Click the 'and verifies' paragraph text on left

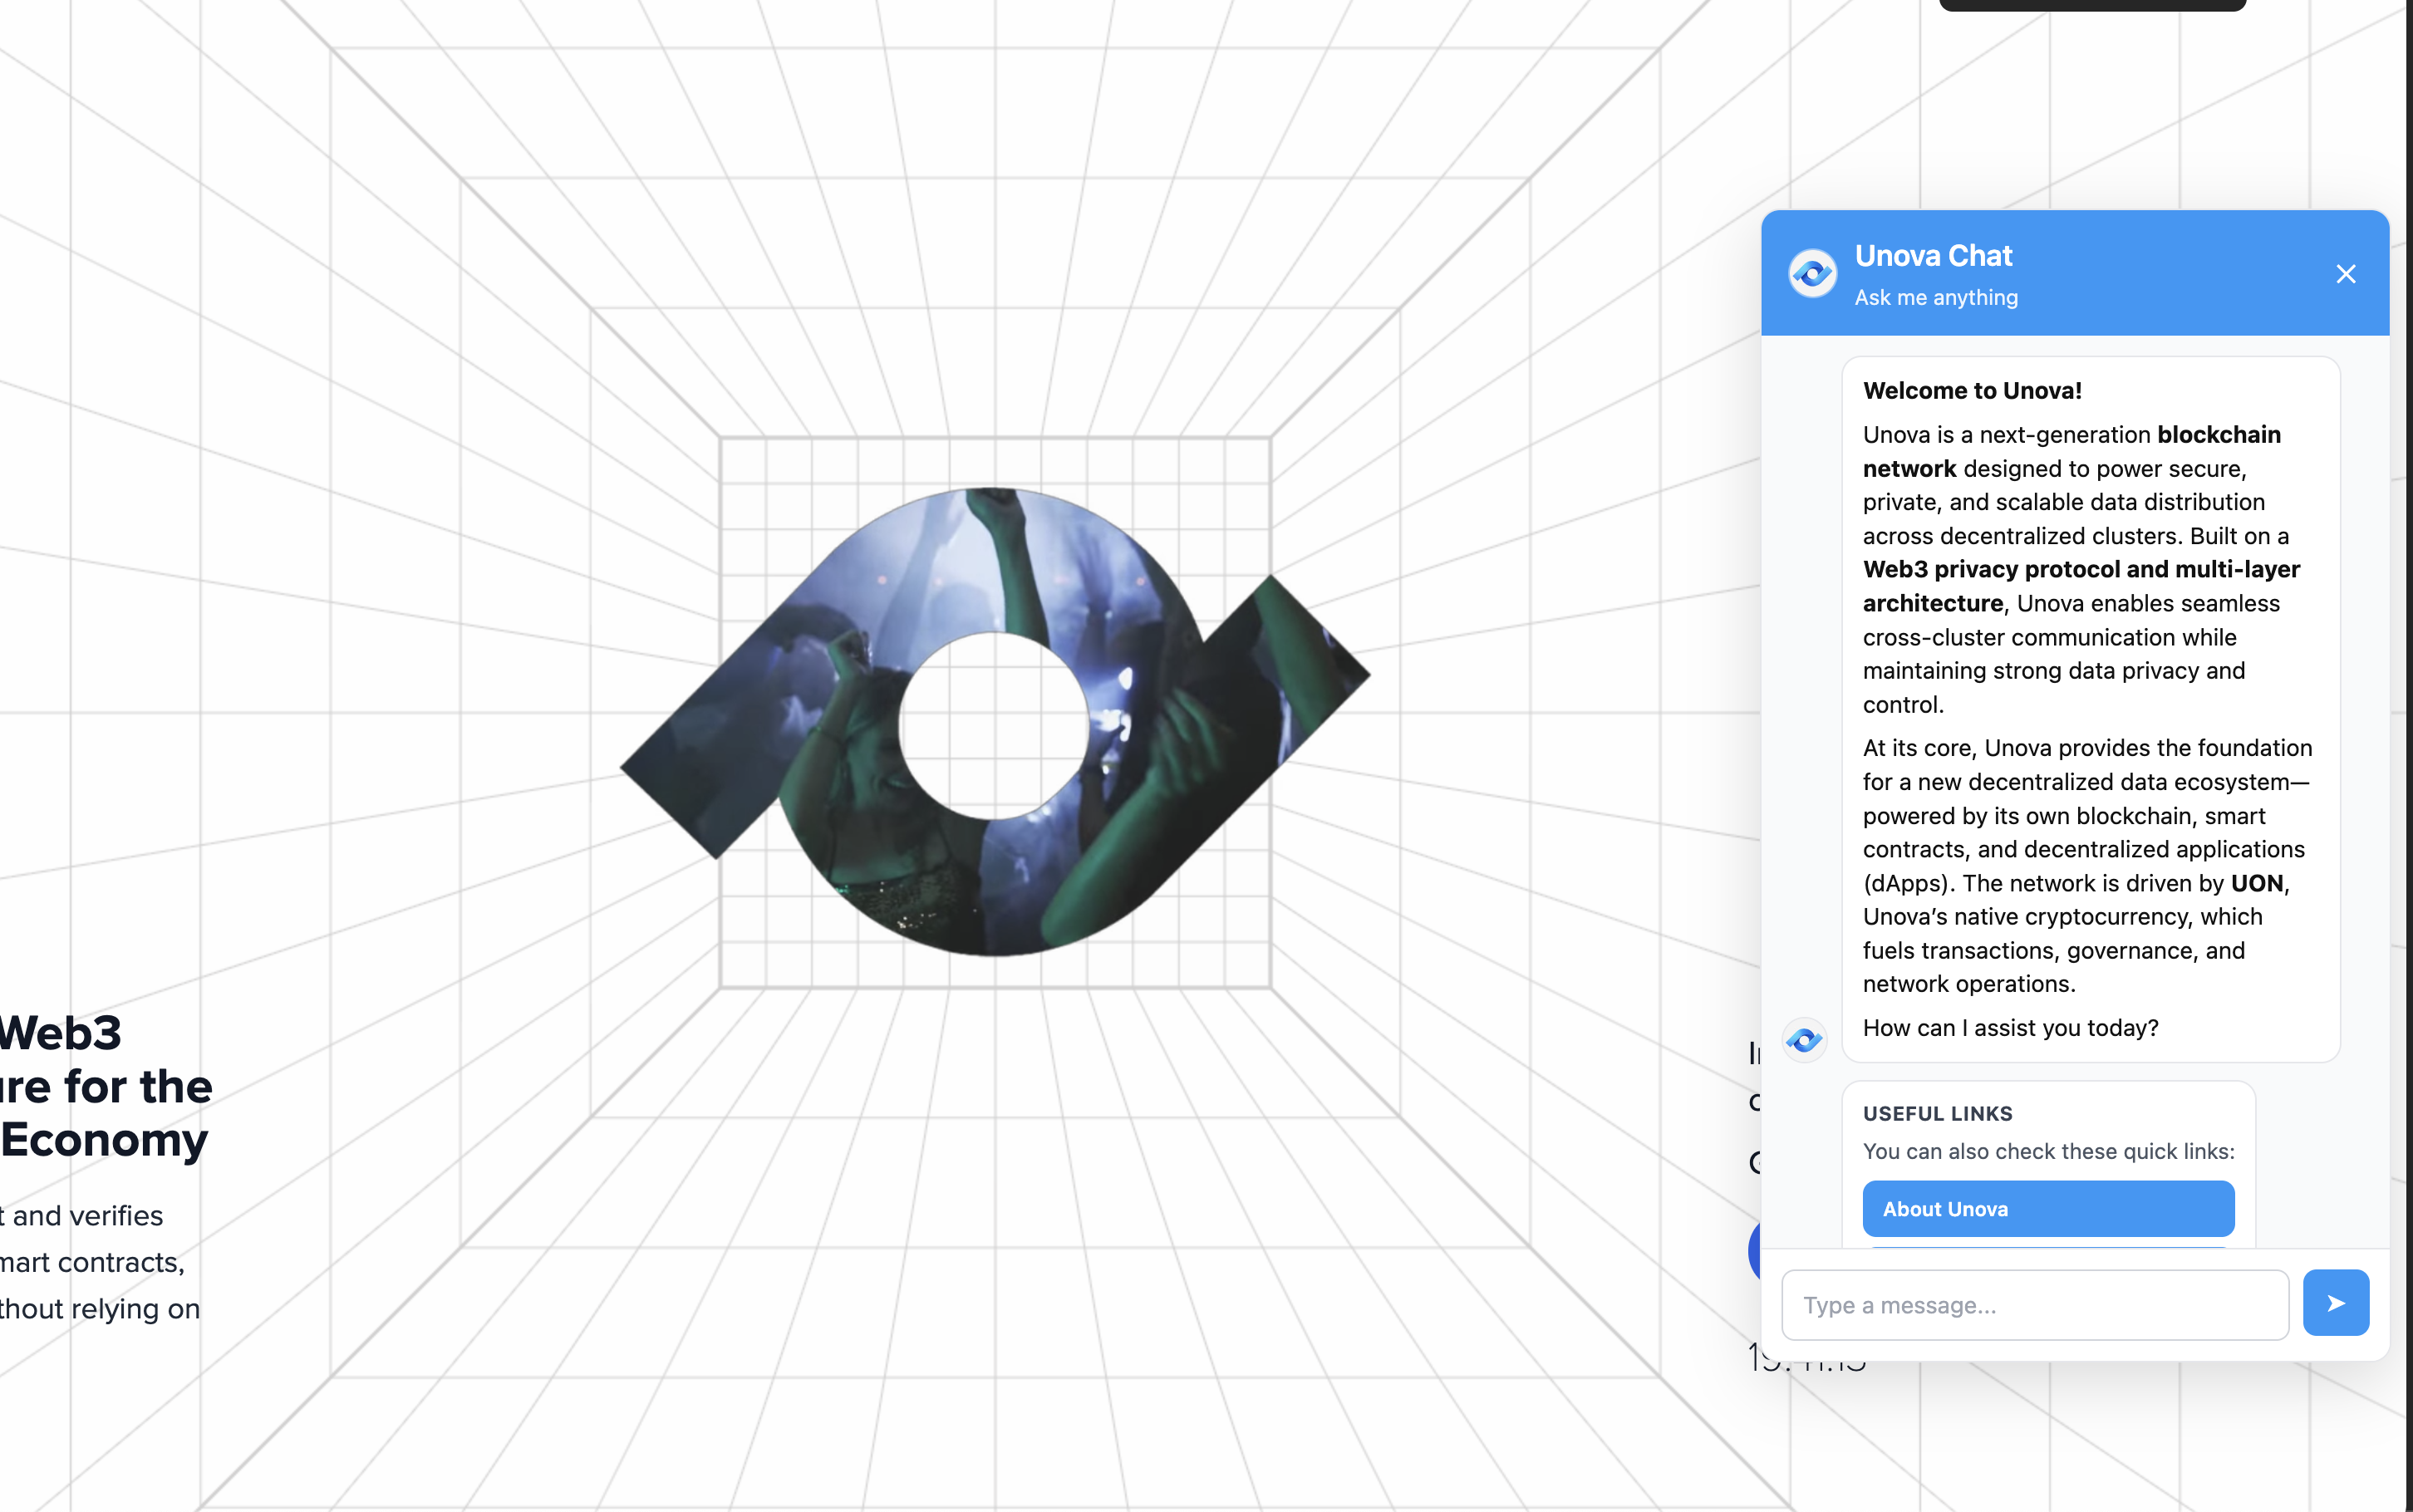tap(88, 1216)
